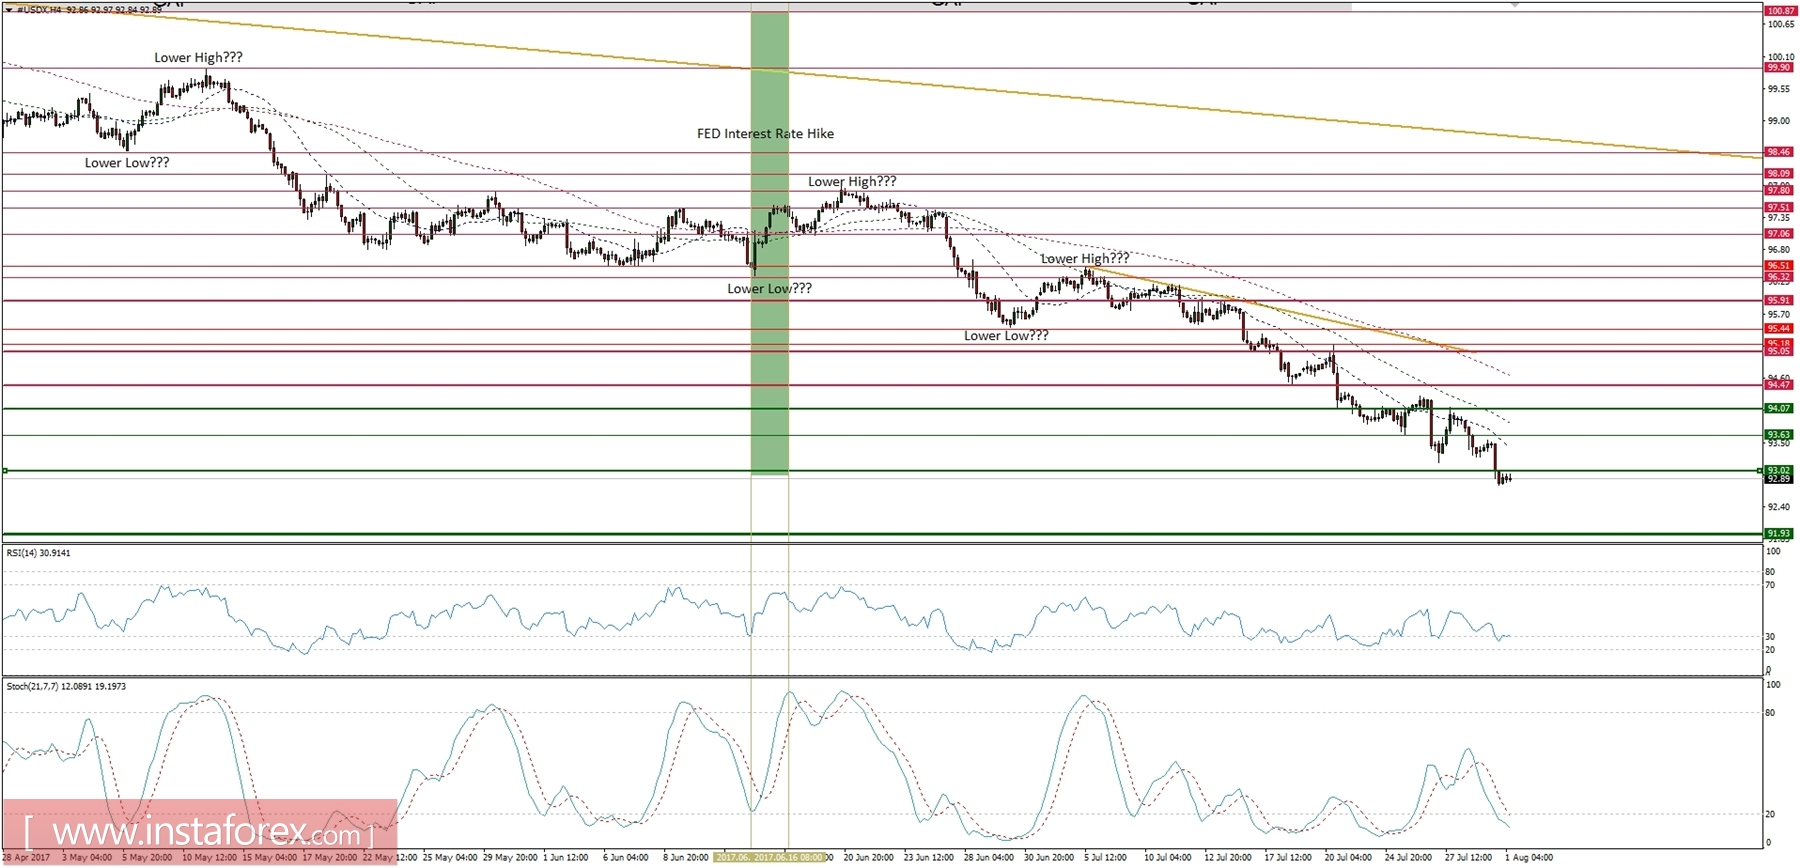Screen dimensions: 1800x868
Task: Select the 'Lower Low???' label above 28 Jun
Action: tap(1006, 336)
